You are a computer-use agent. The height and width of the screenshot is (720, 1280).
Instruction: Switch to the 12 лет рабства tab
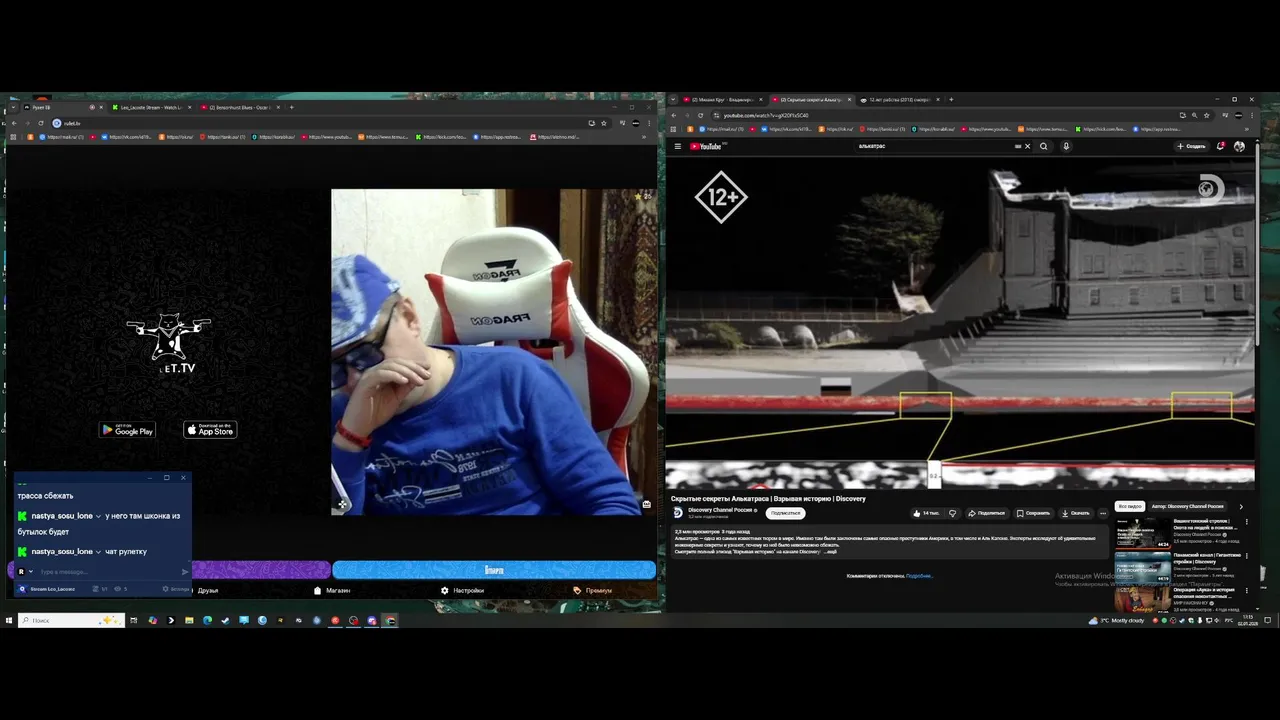899,99
